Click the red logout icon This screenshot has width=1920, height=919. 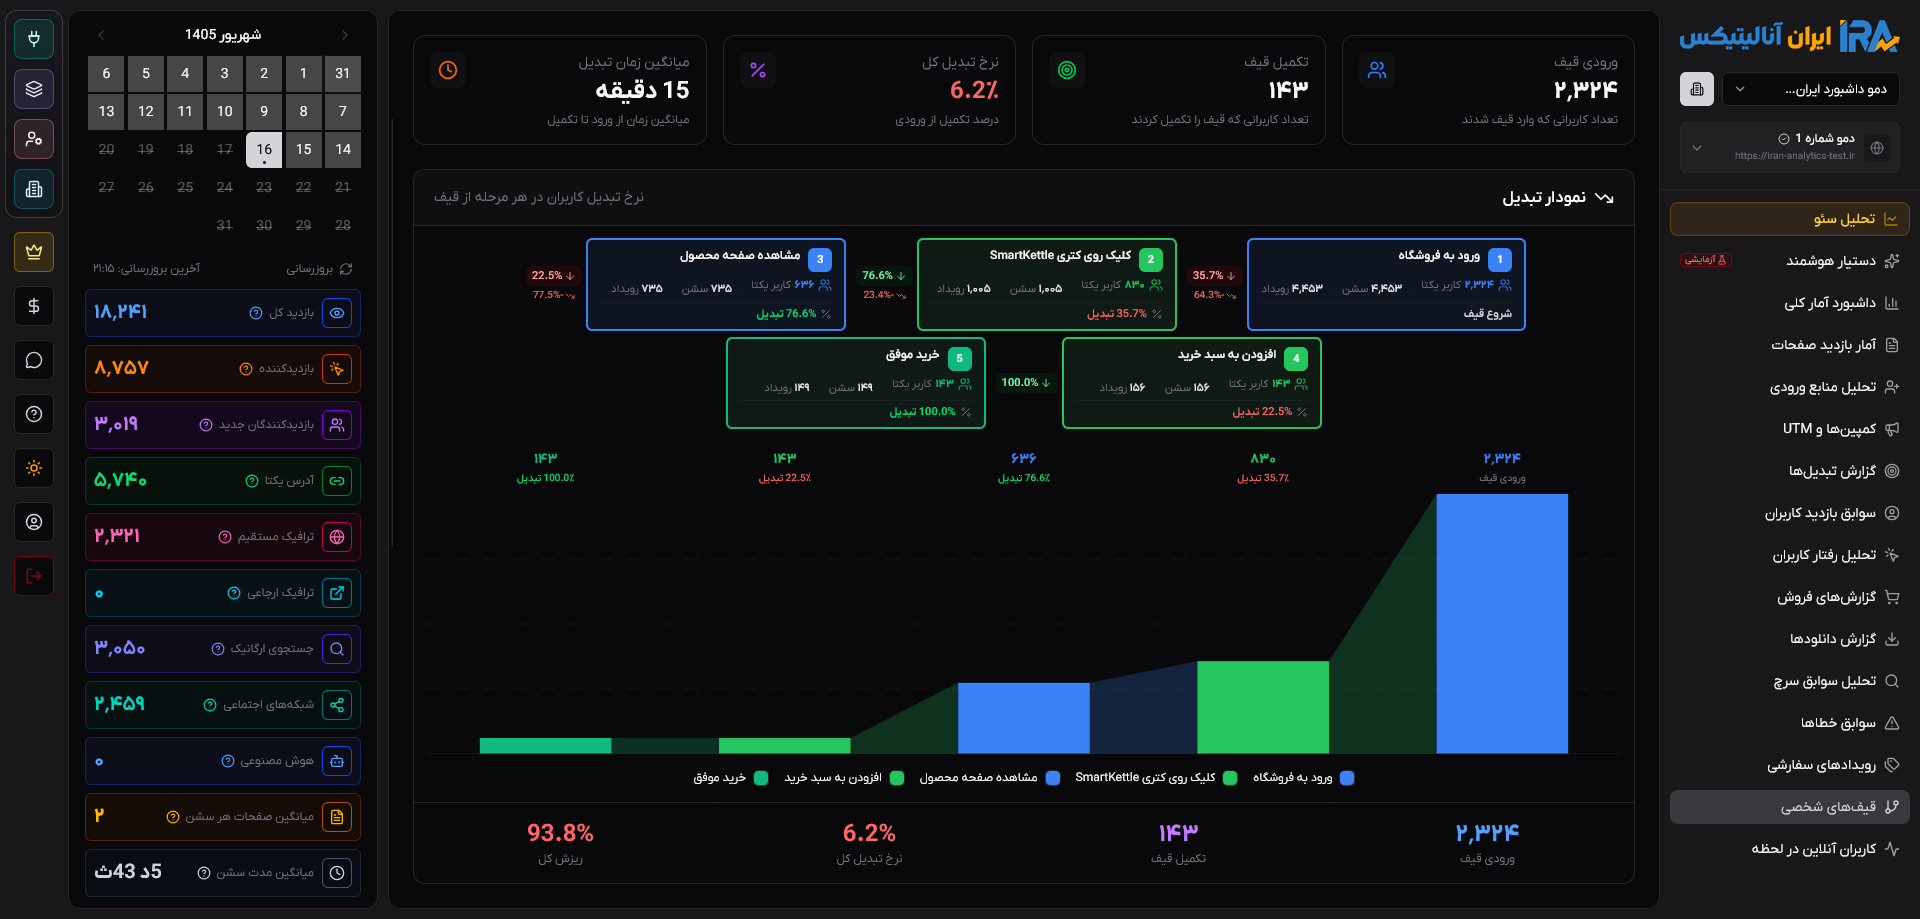click(x=34, y=576)
